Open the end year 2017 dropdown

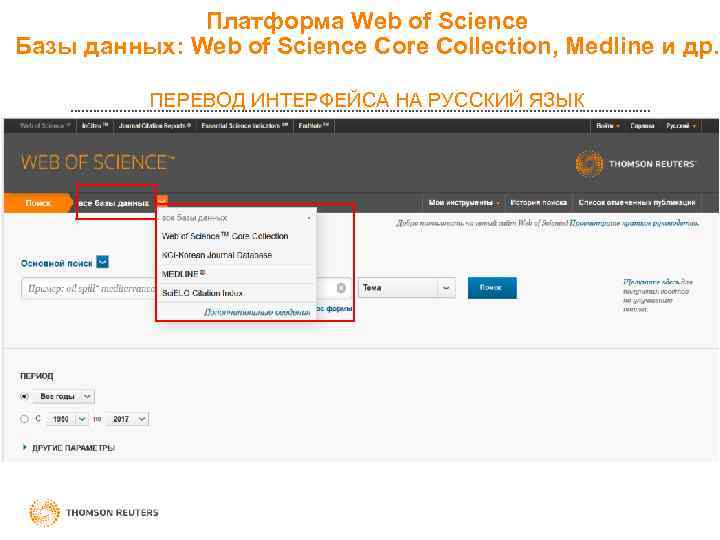(128, 419)
